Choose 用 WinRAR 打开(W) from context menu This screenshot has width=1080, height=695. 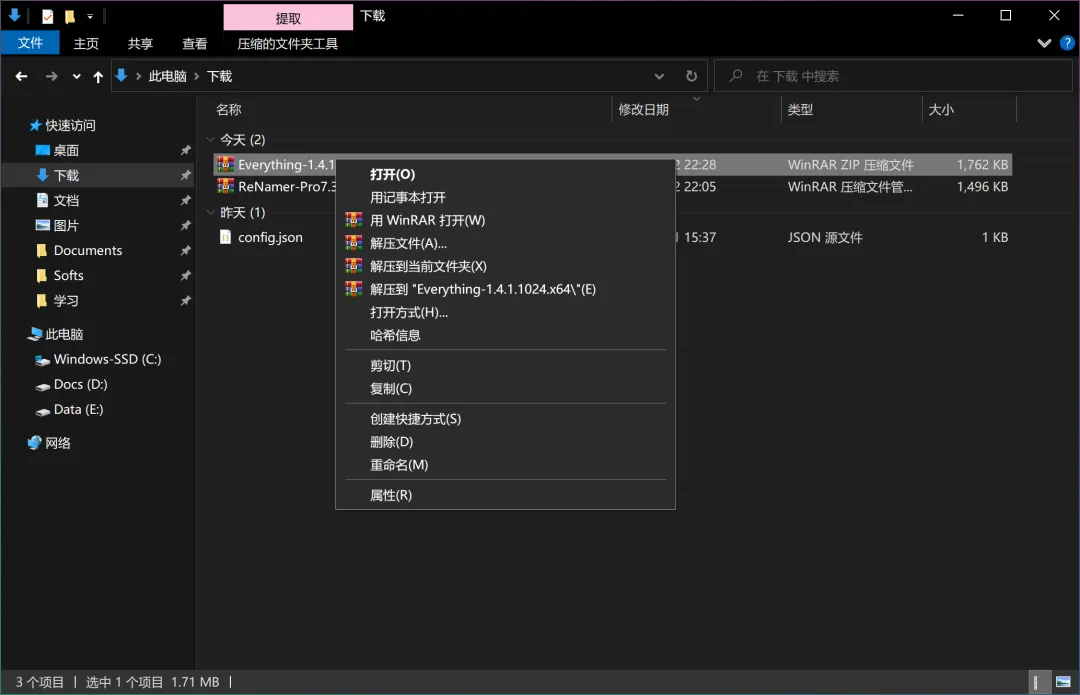pyautogui.click(x=506, y=220)
